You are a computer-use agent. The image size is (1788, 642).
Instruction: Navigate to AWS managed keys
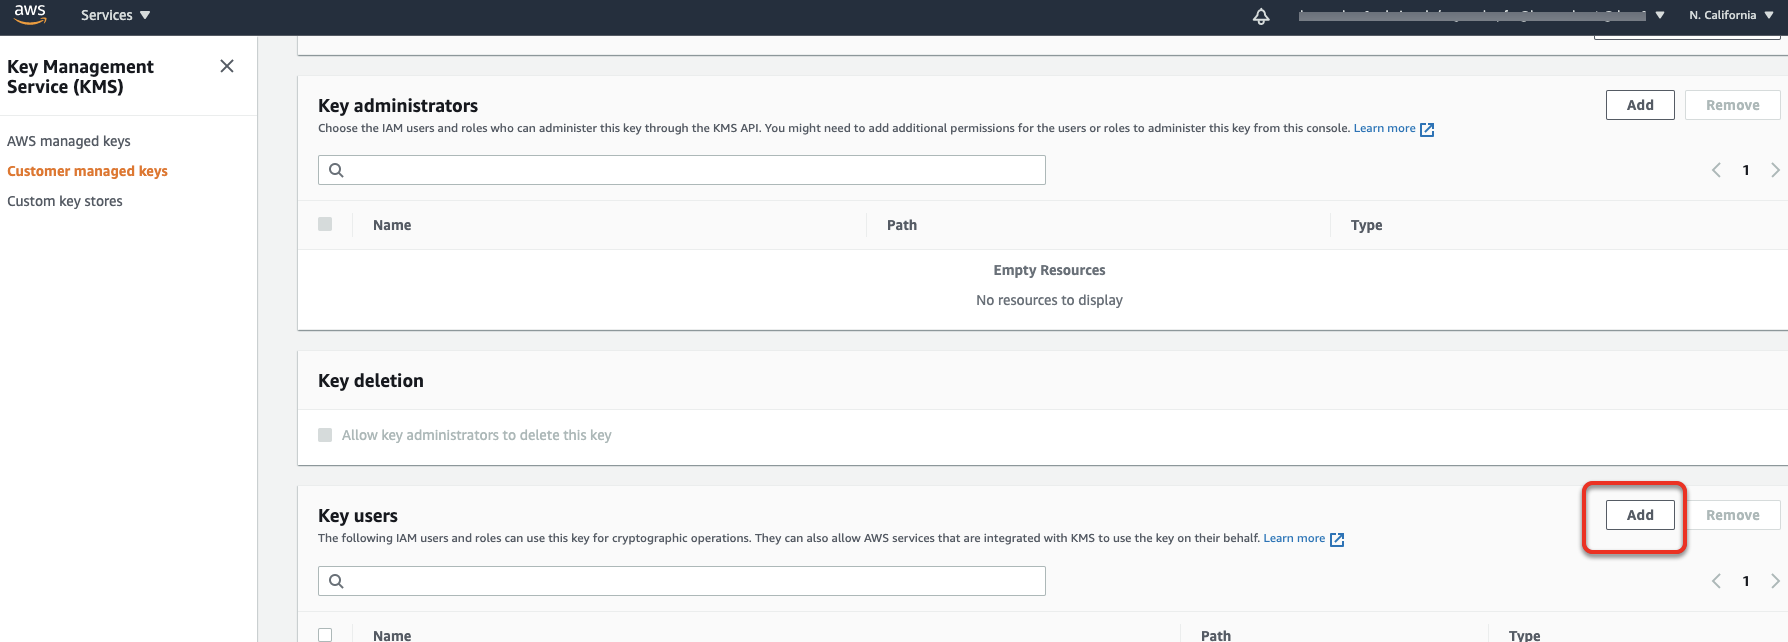click(x=69, y=141)
